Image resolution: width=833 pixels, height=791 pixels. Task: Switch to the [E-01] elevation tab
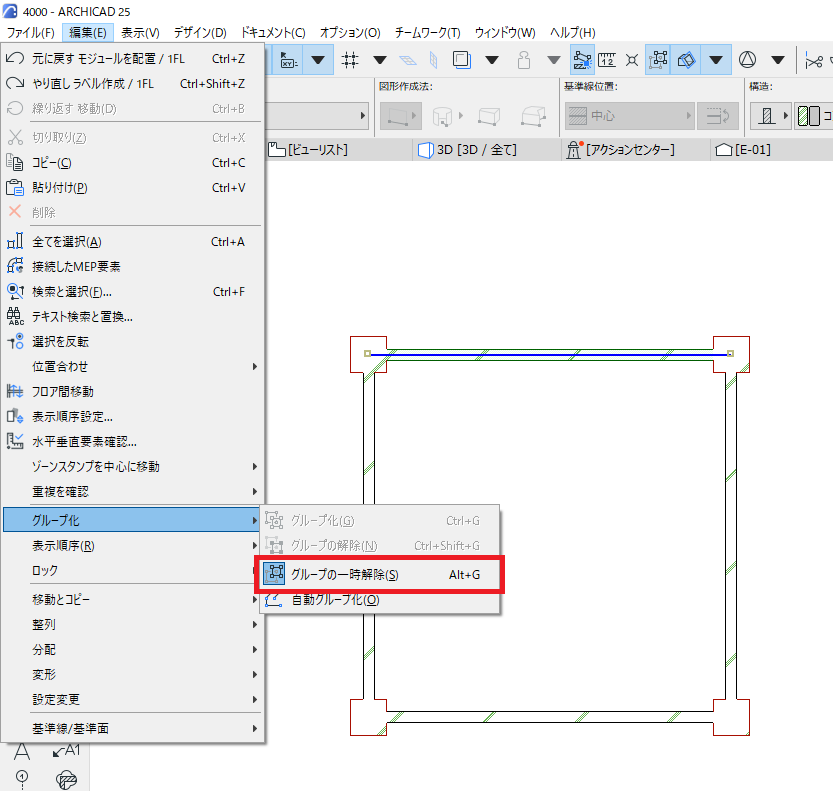pos(743,150)
